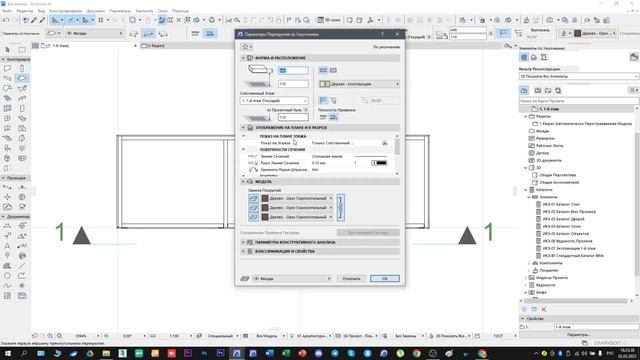Click the section line pen color swatch
Viewport: 640px width, 360px height.
tap(379, 163)
